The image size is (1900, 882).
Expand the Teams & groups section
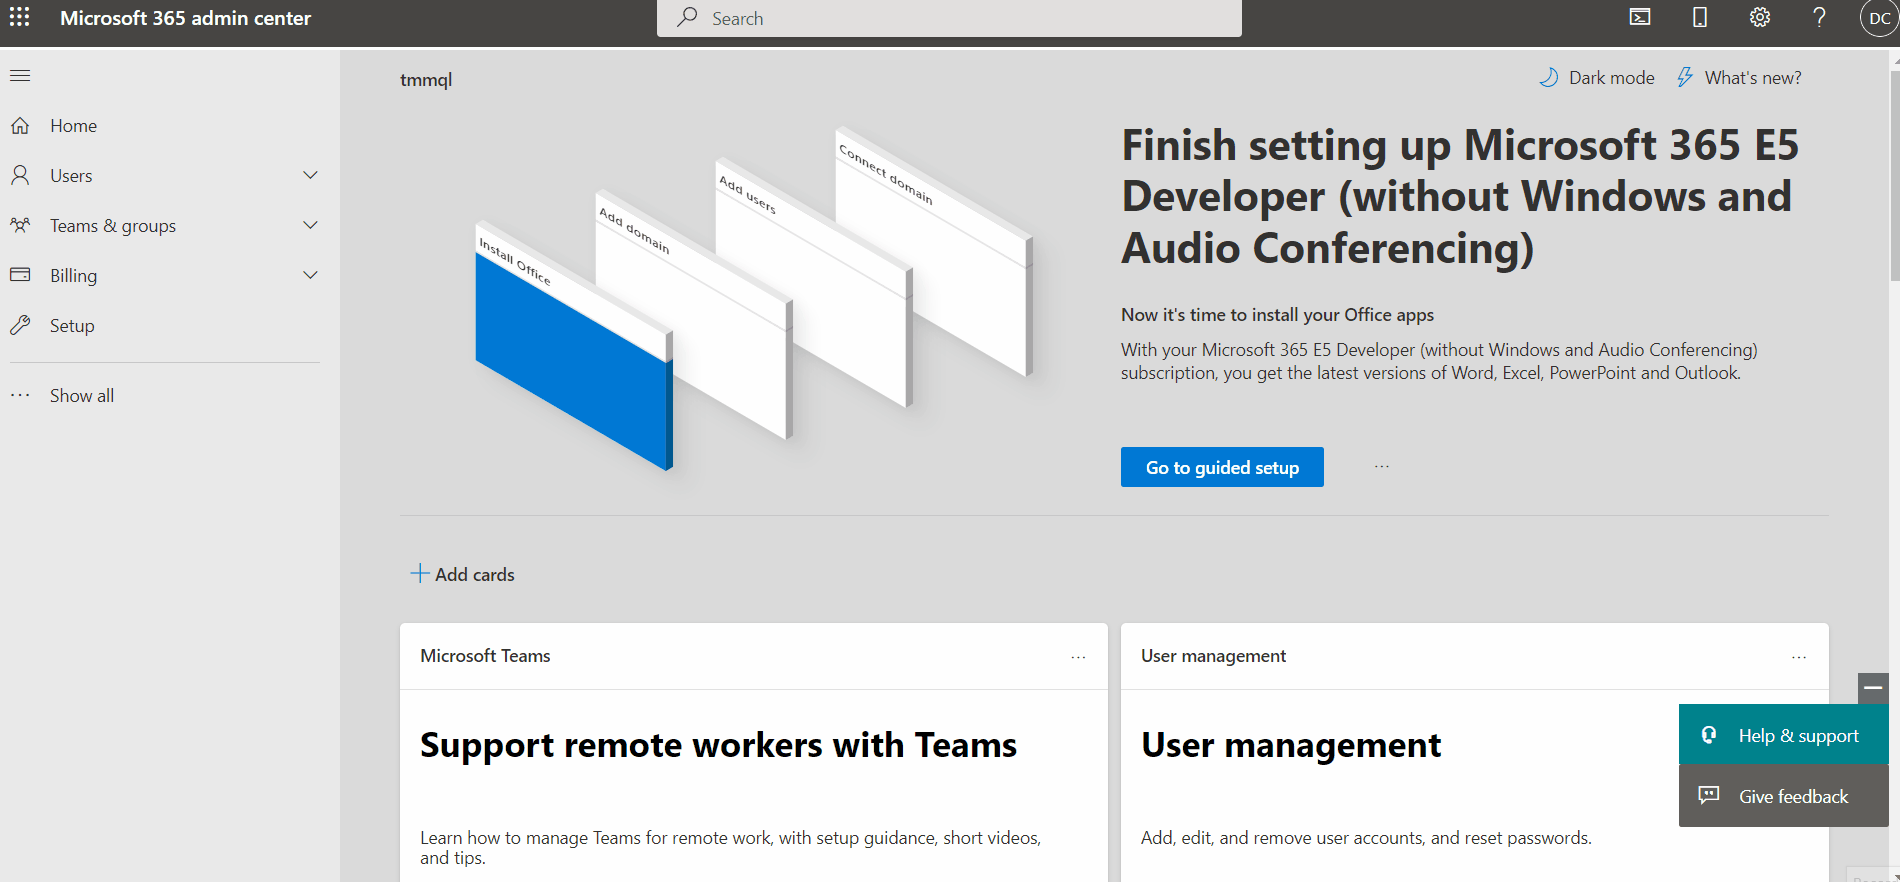[310, 226]
